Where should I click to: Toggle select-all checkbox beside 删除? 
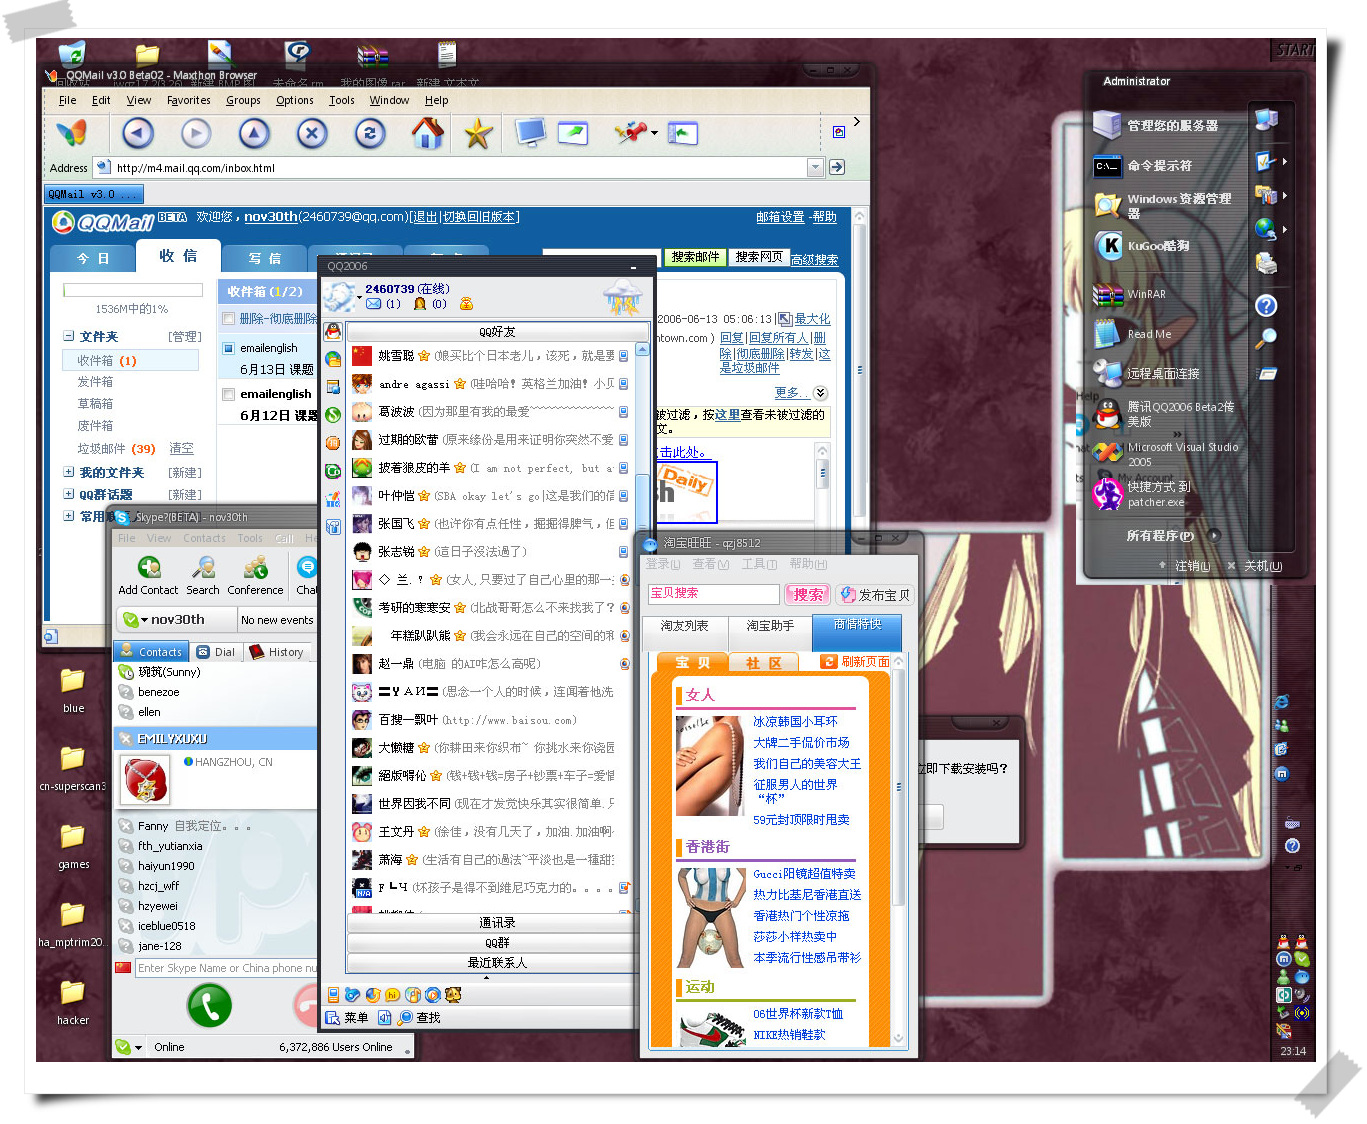pos(229,318)
